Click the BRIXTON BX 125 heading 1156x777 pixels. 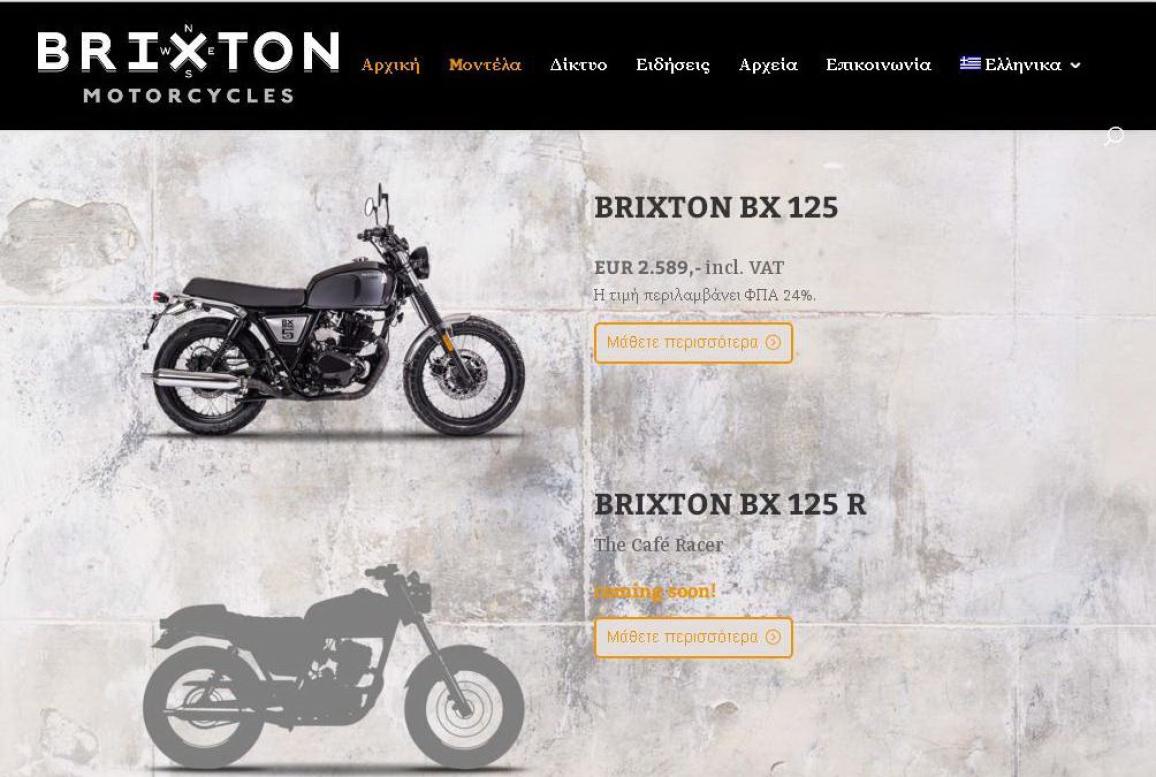pos(716,207)
